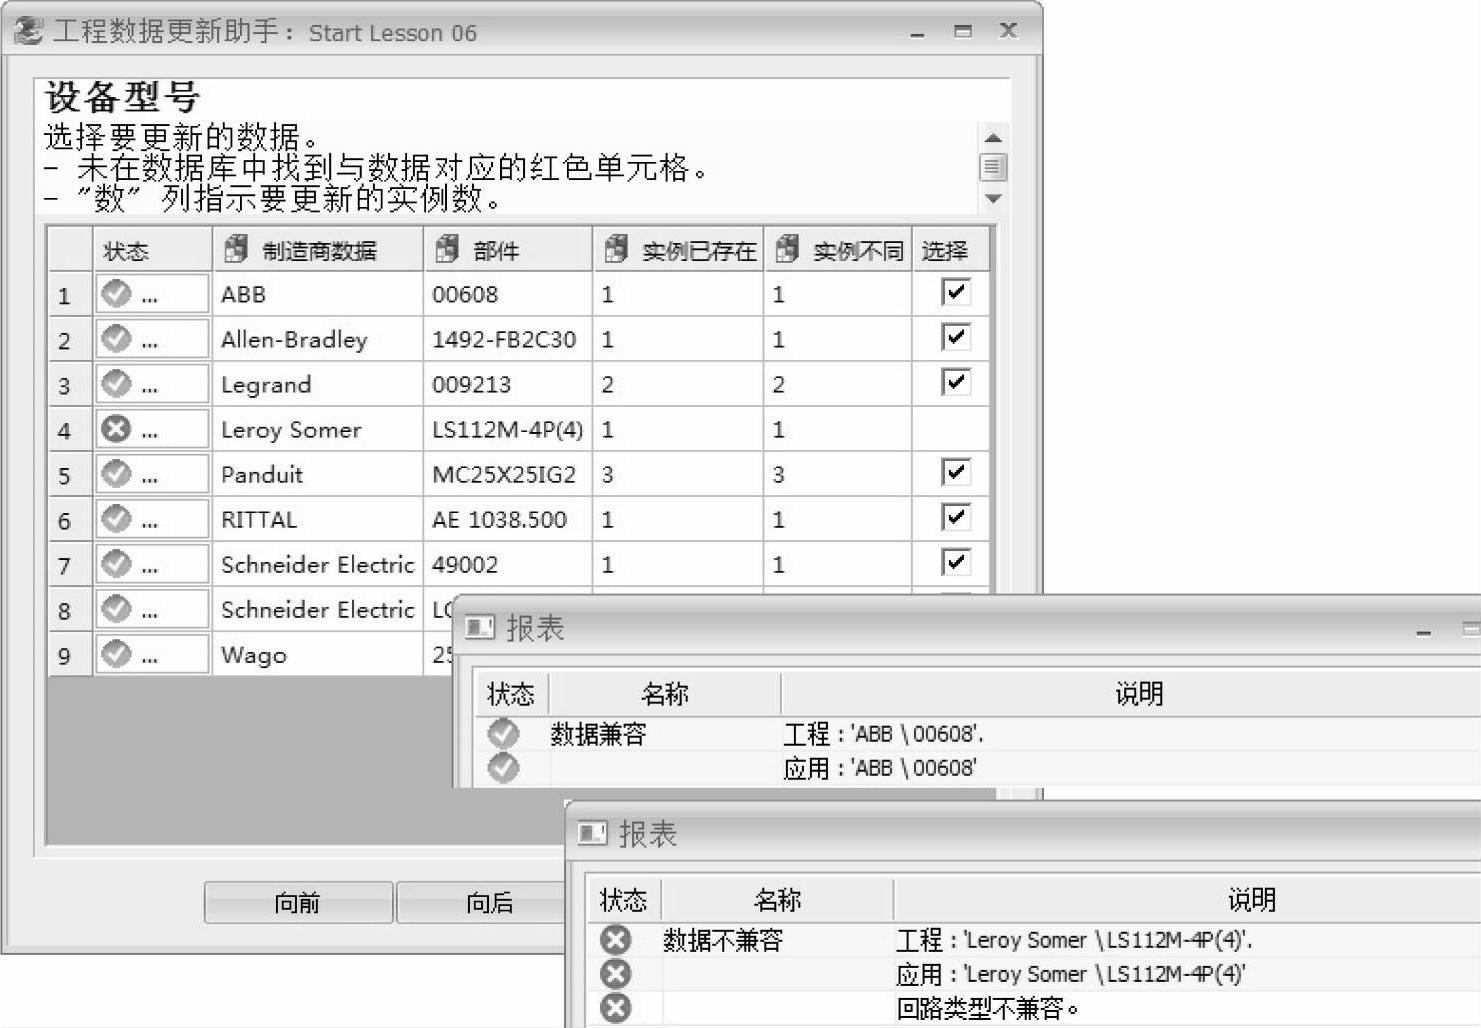Click the RITTAL row status check icon
1481x1028 pixels.
[117, 519]
